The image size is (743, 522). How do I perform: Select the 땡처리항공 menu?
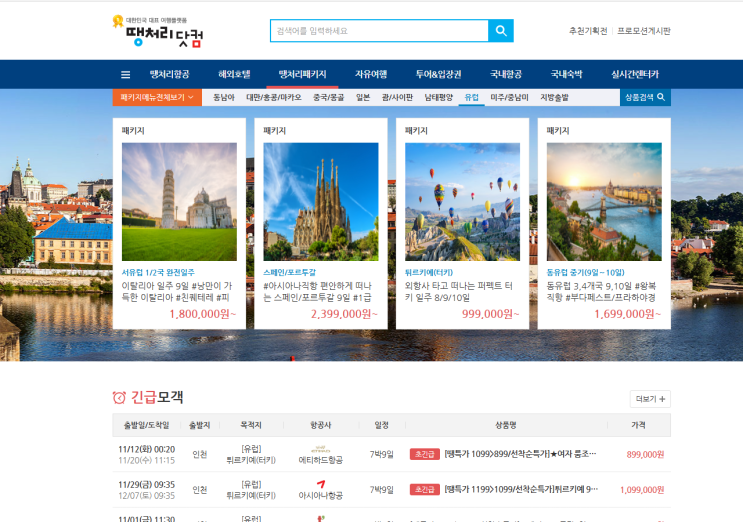pos(170,74)
